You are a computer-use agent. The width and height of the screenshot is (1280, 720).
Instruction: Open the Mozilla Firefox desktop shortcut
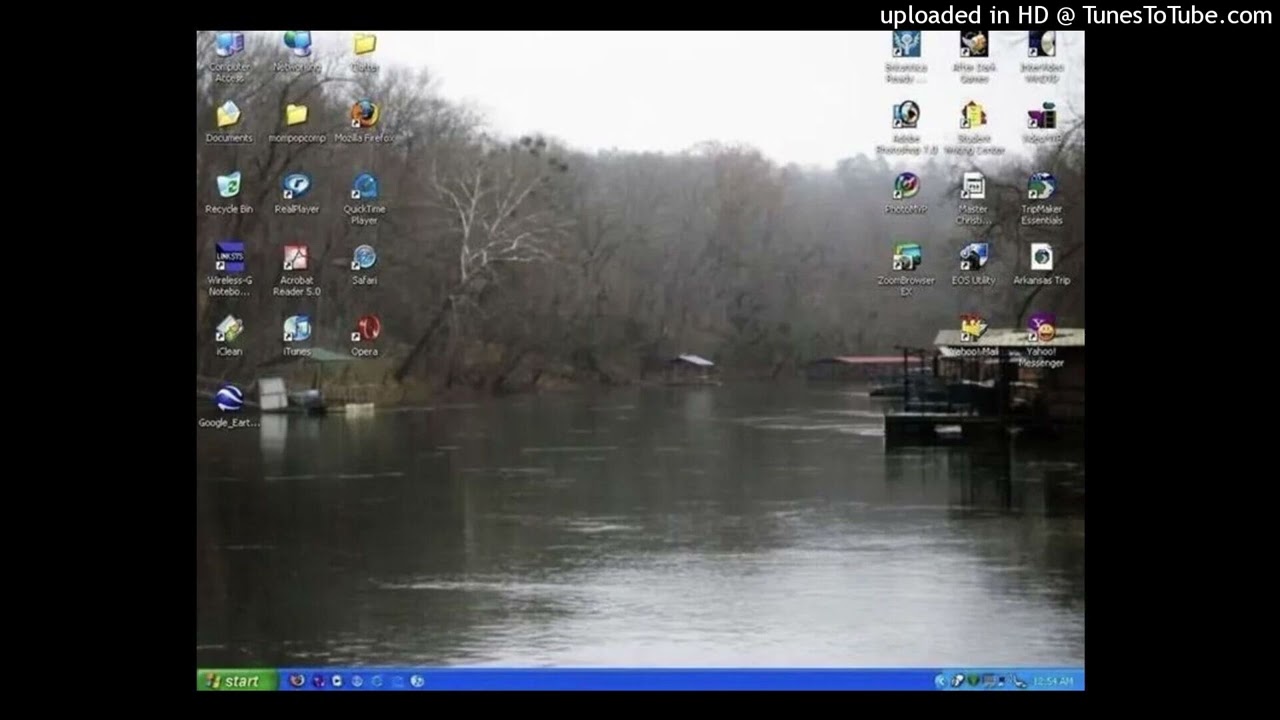pos(364,123)
